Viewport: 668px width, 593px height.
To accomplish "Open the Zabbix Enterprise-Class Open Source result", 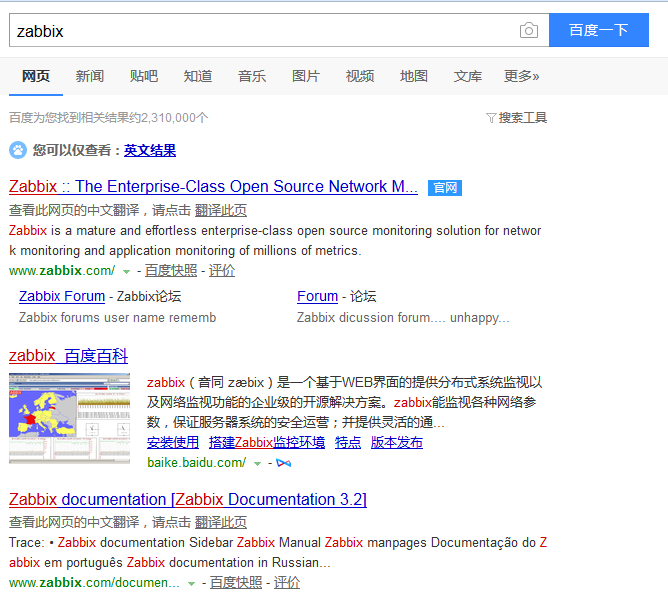I will 213,187.
